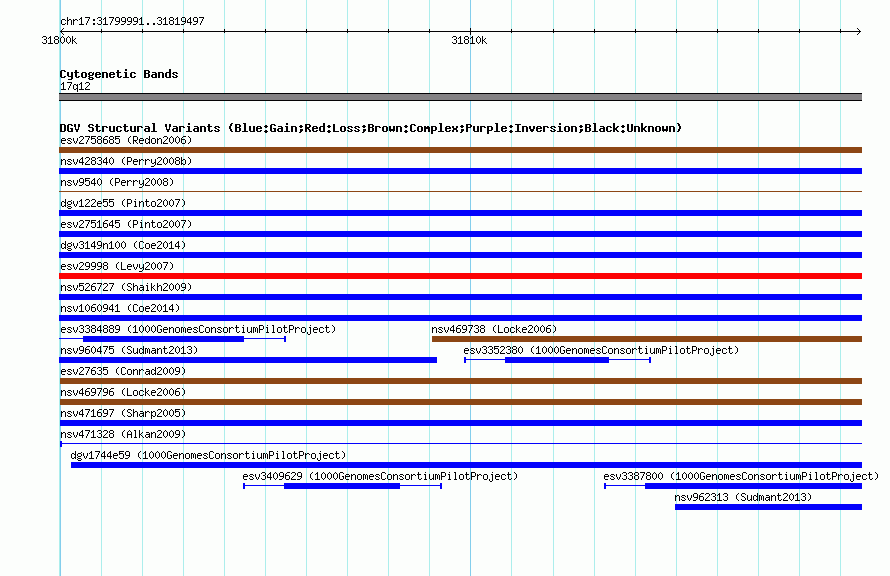The image size is (890, 576).
Task: Click the Cytogenetic Bands track title
Action: click(x=119, y=74)
